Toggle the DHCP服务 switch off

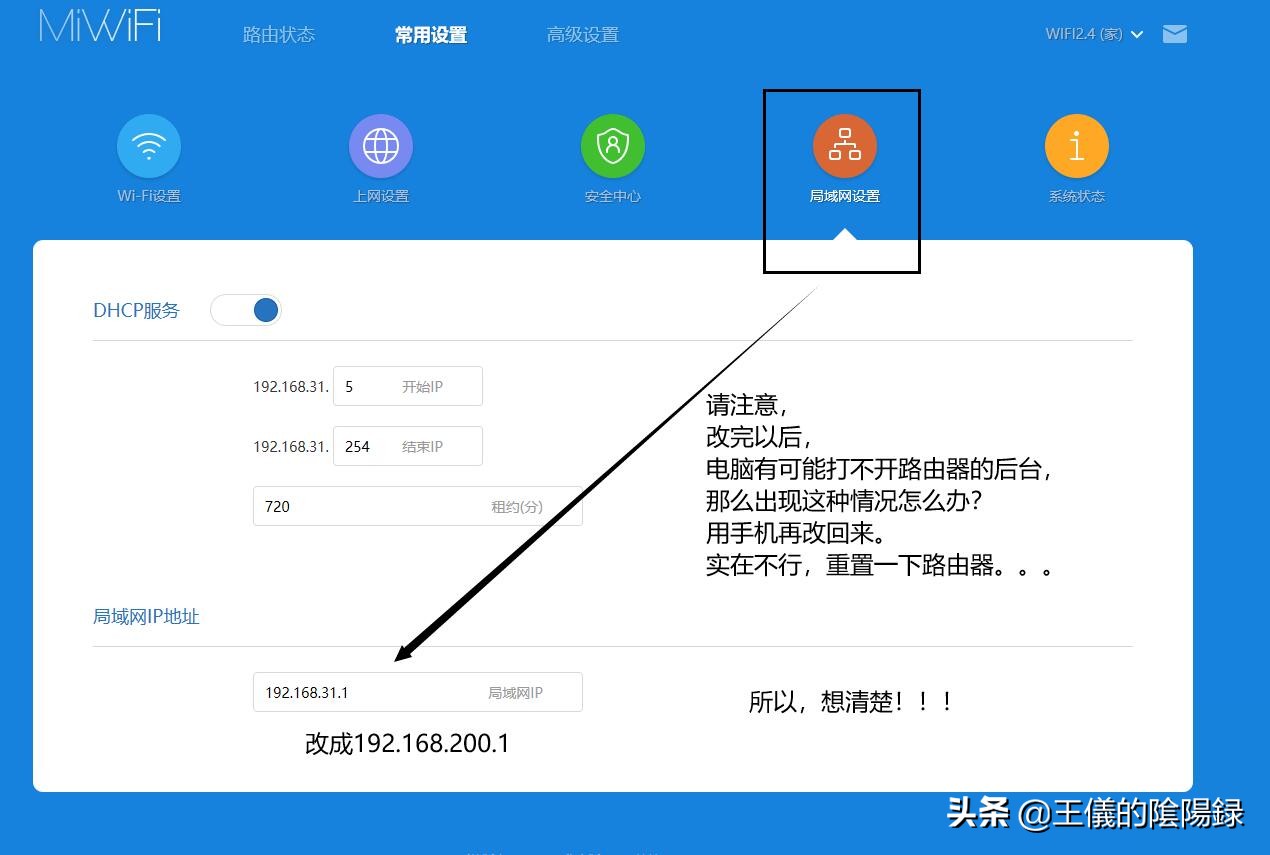pyautogui.click(x=246, y=310)
